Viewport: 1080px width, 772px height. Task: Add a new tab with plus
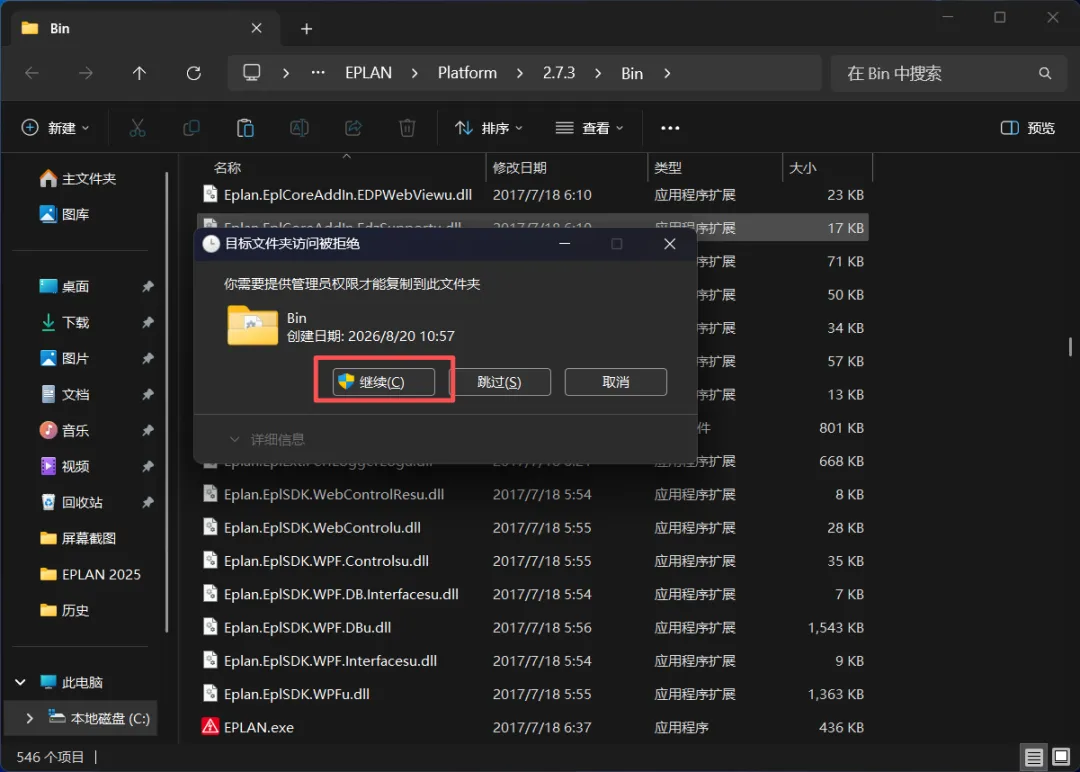pyautogui.click(x=307, y=28)
